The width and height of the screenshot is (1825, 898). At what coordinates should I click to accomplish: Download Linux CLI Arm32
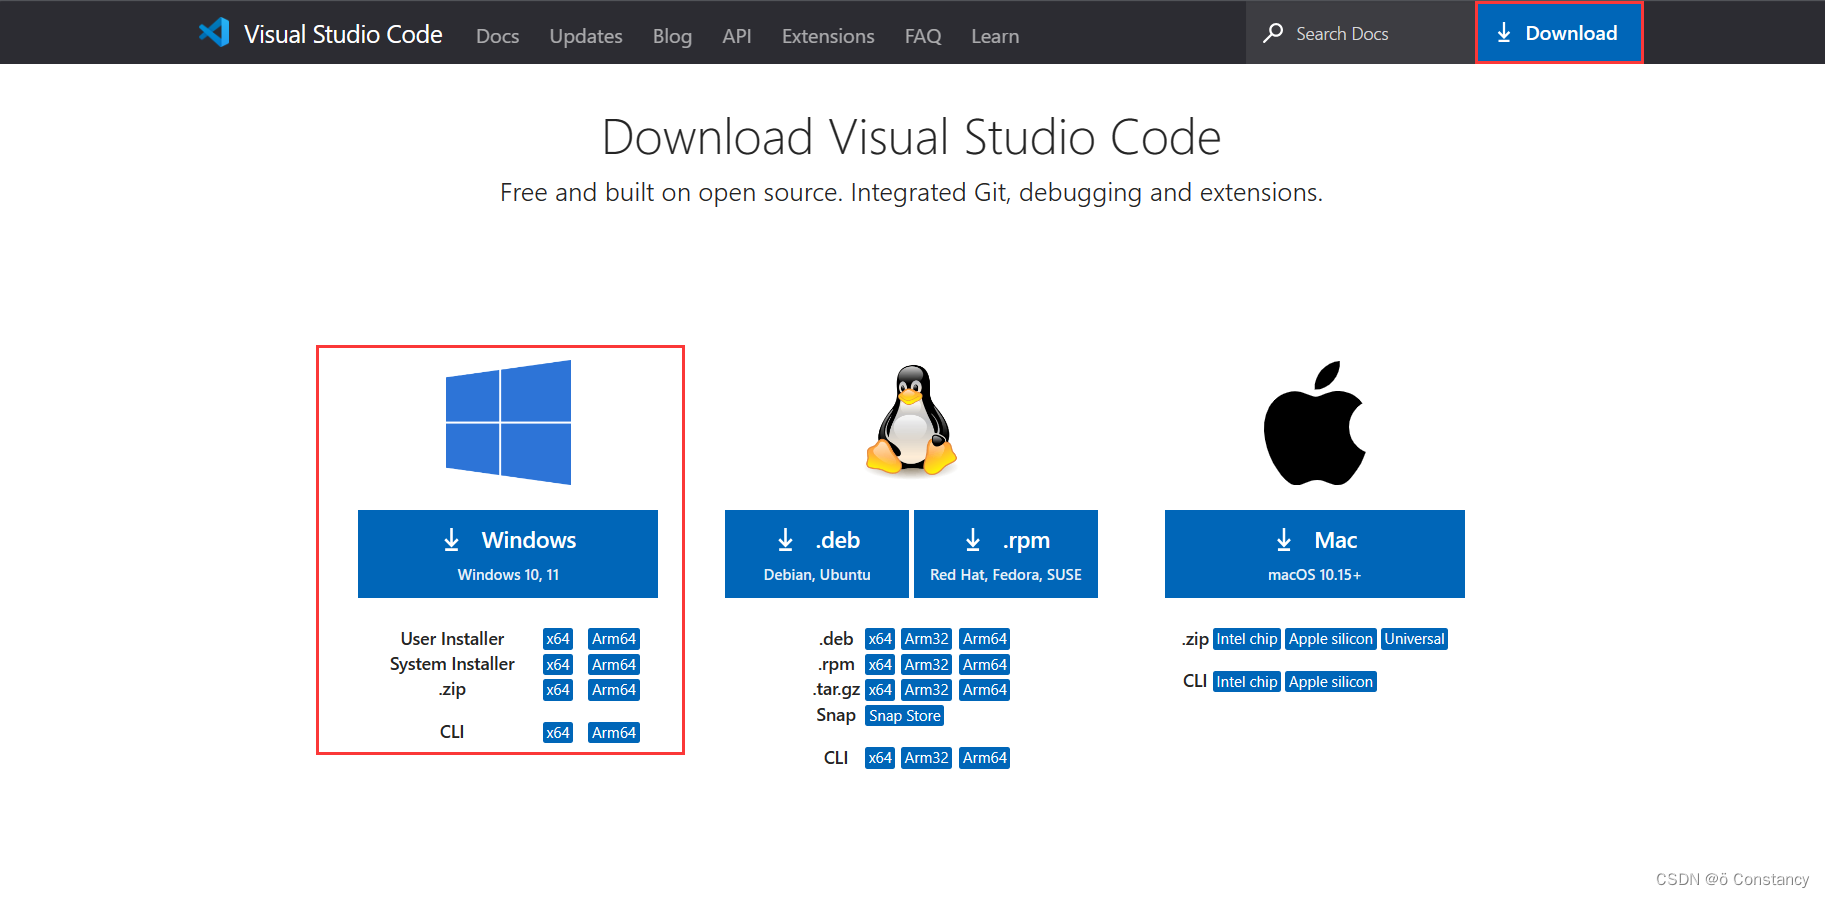pyautogui.click(x=927, y=758)
